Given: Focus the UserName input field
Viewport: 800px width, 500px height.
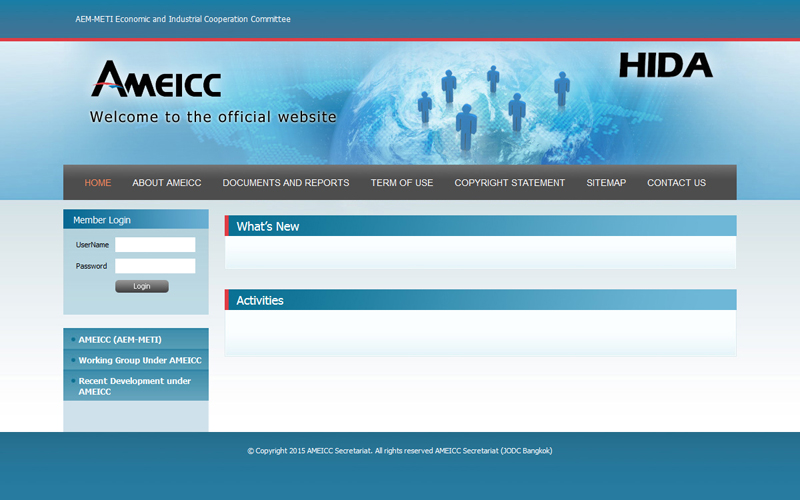Looking at the screenshot, I should pos(155,244).
